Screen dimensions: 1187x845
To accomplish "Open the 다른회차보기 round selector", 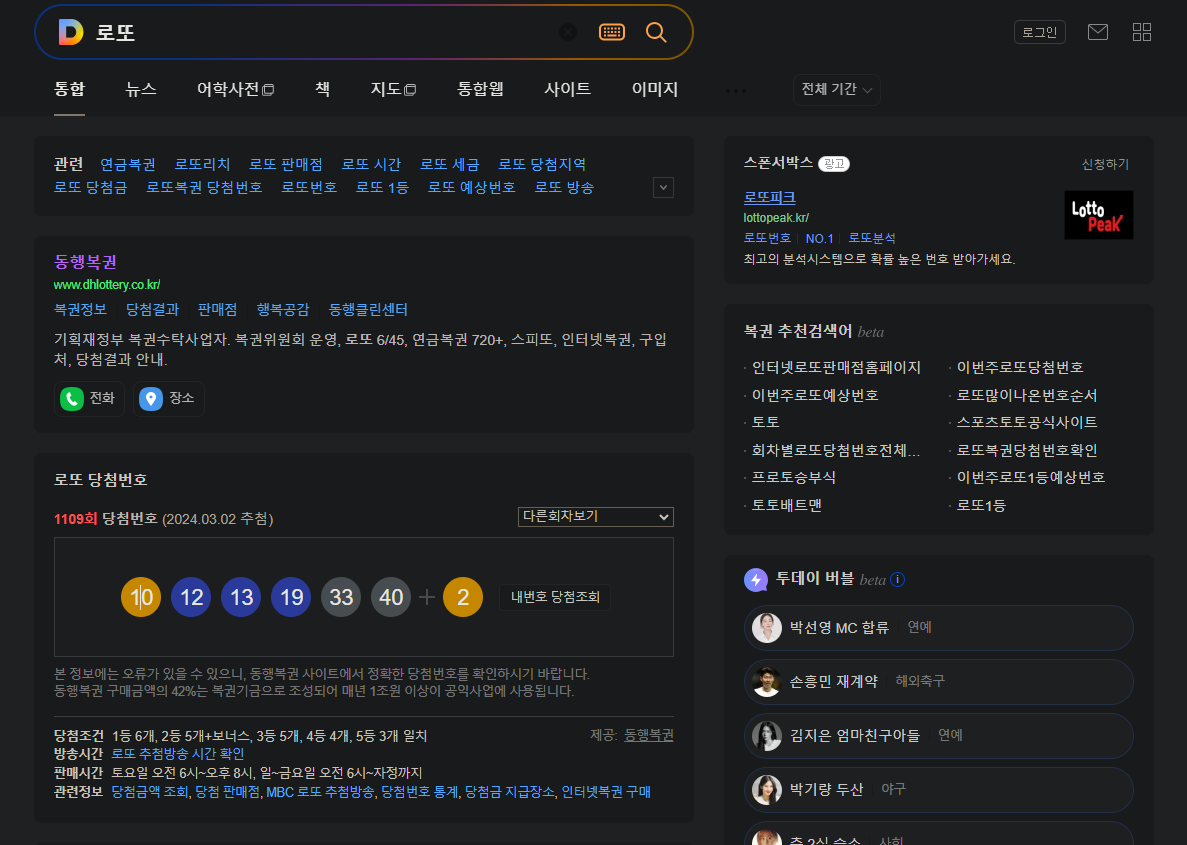I will (x=596, y=516).
